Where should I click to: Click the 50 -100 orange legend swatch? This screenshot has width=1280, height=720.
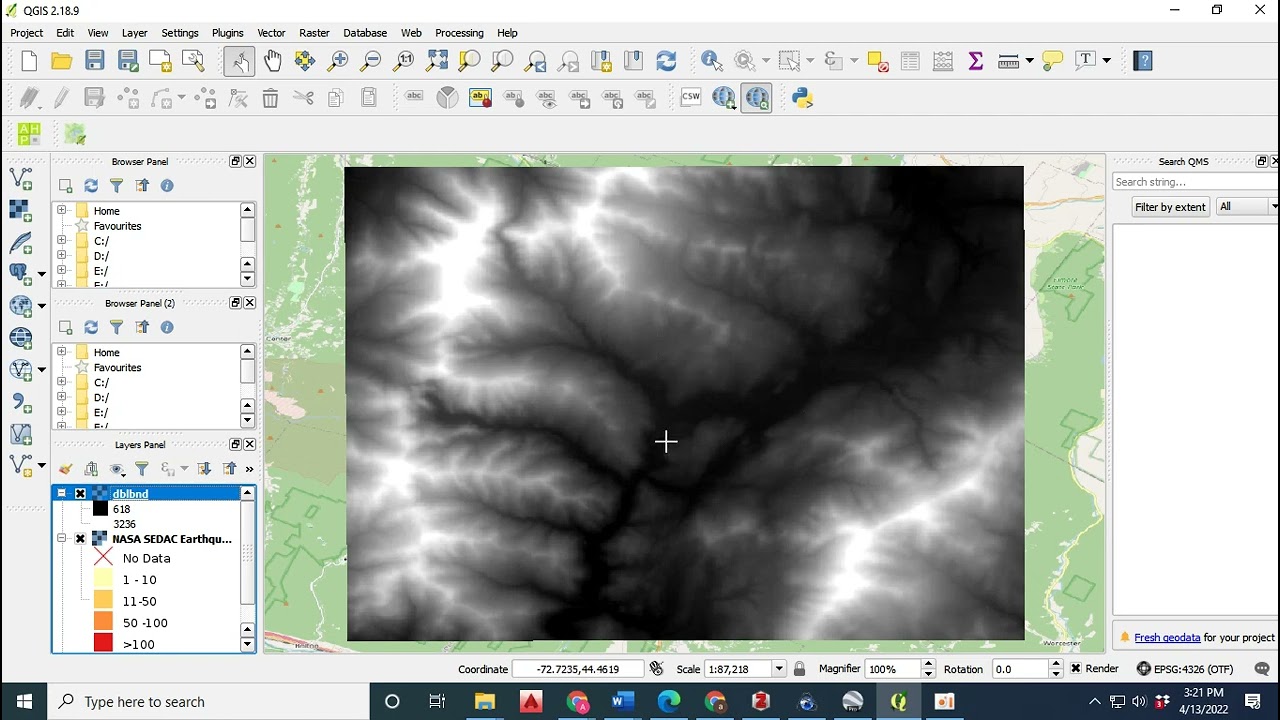click(103, 623)
